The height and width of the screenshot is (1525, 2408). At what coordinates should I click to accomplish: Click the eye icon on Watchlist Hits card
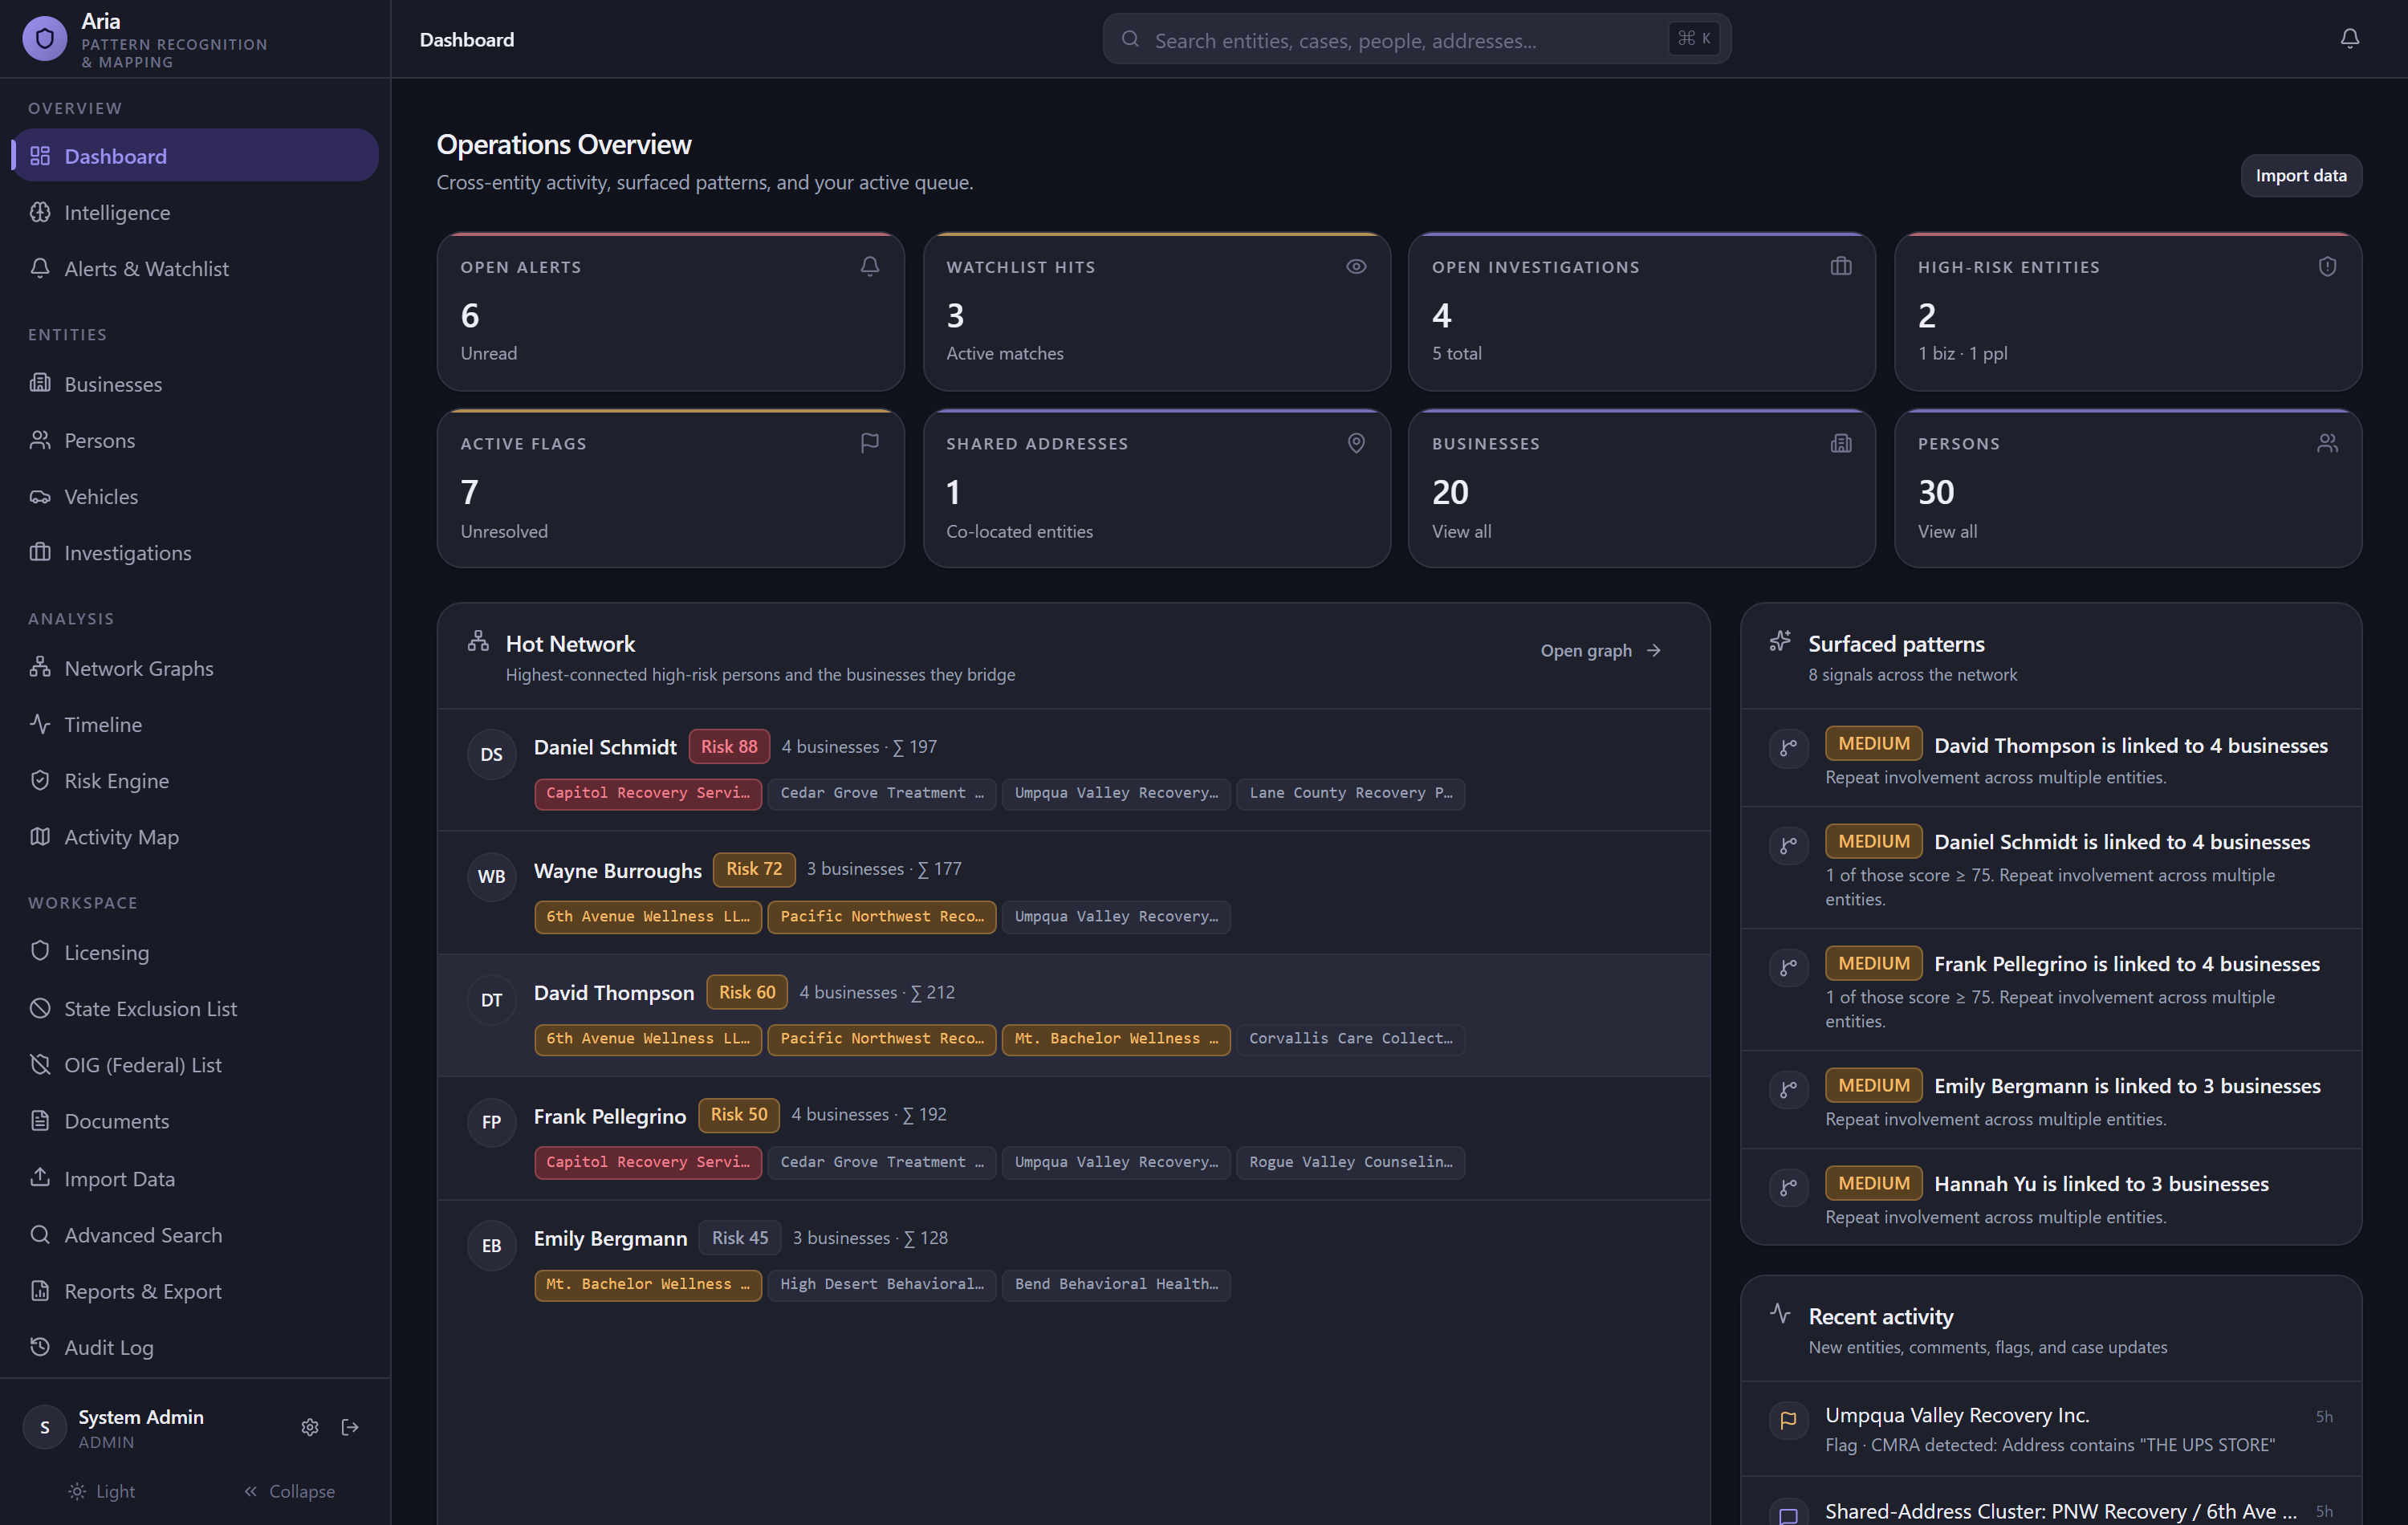pyautogui.click(x=1356, y=266)
